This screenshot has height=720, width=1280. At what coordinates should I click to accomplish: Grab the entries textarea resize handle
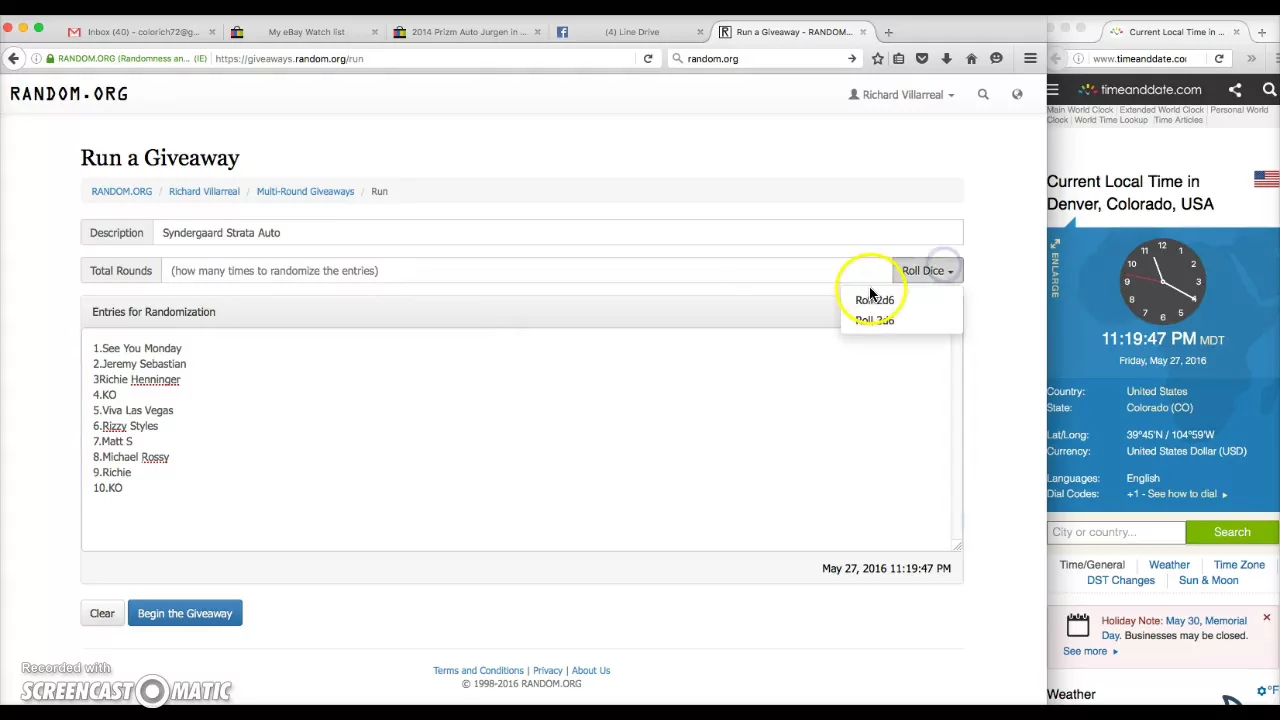coord(957,545)
